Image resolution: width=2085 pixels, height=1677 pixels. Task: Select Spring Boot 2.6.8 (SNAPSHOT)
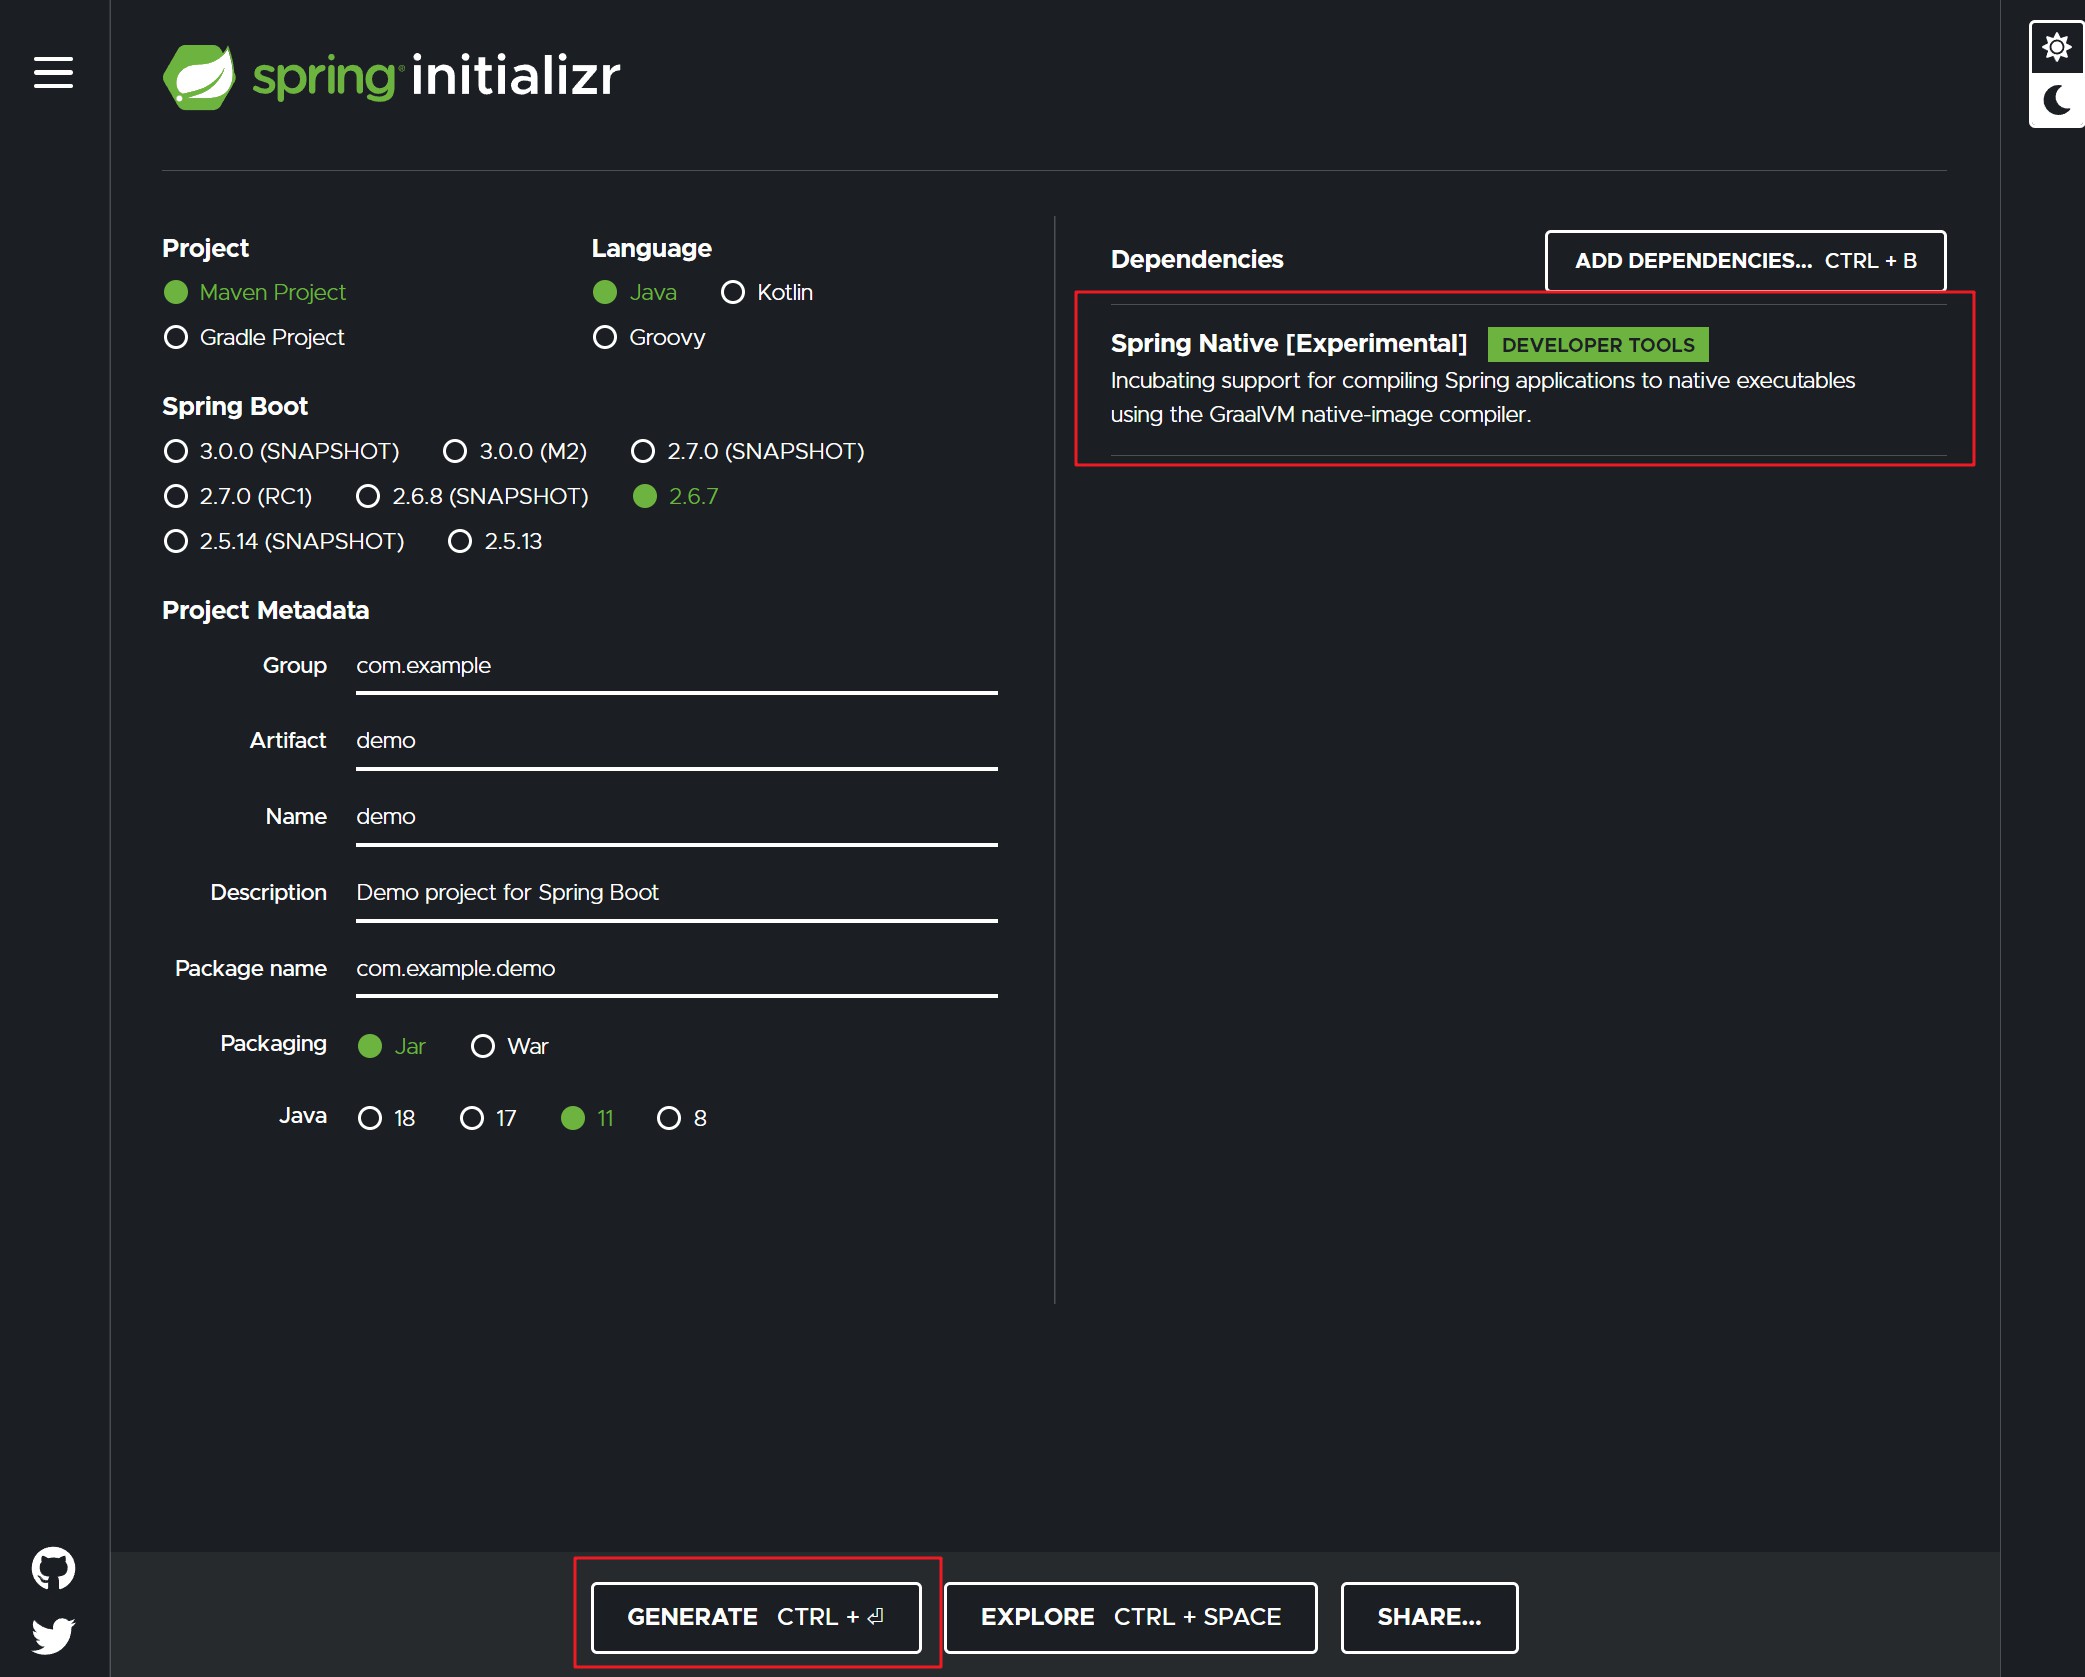coord(472,496)
